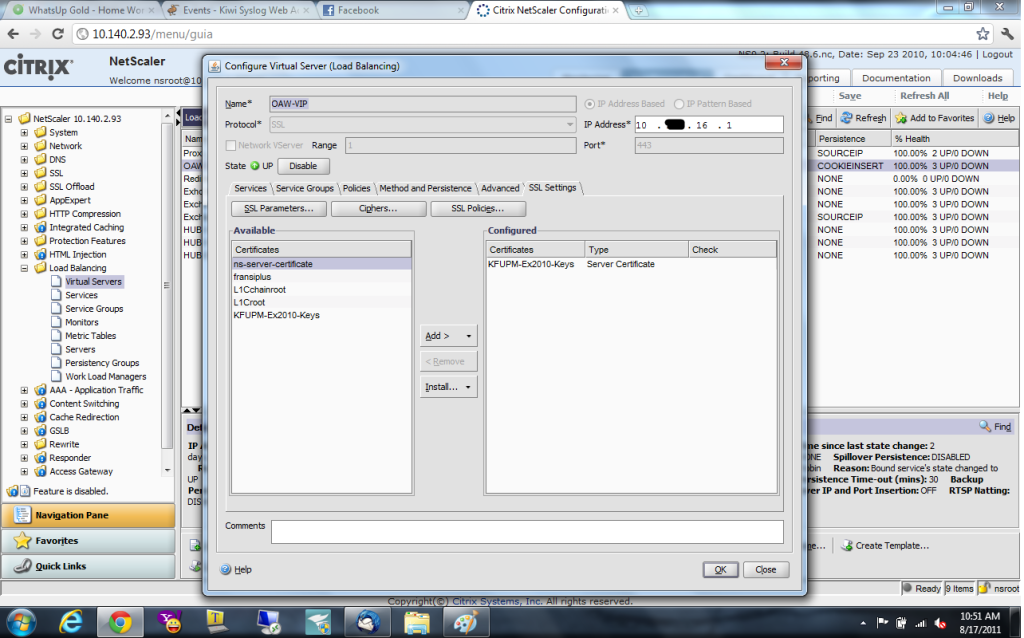
Task: Open the Documentation tab
Action: pos(896,78)
